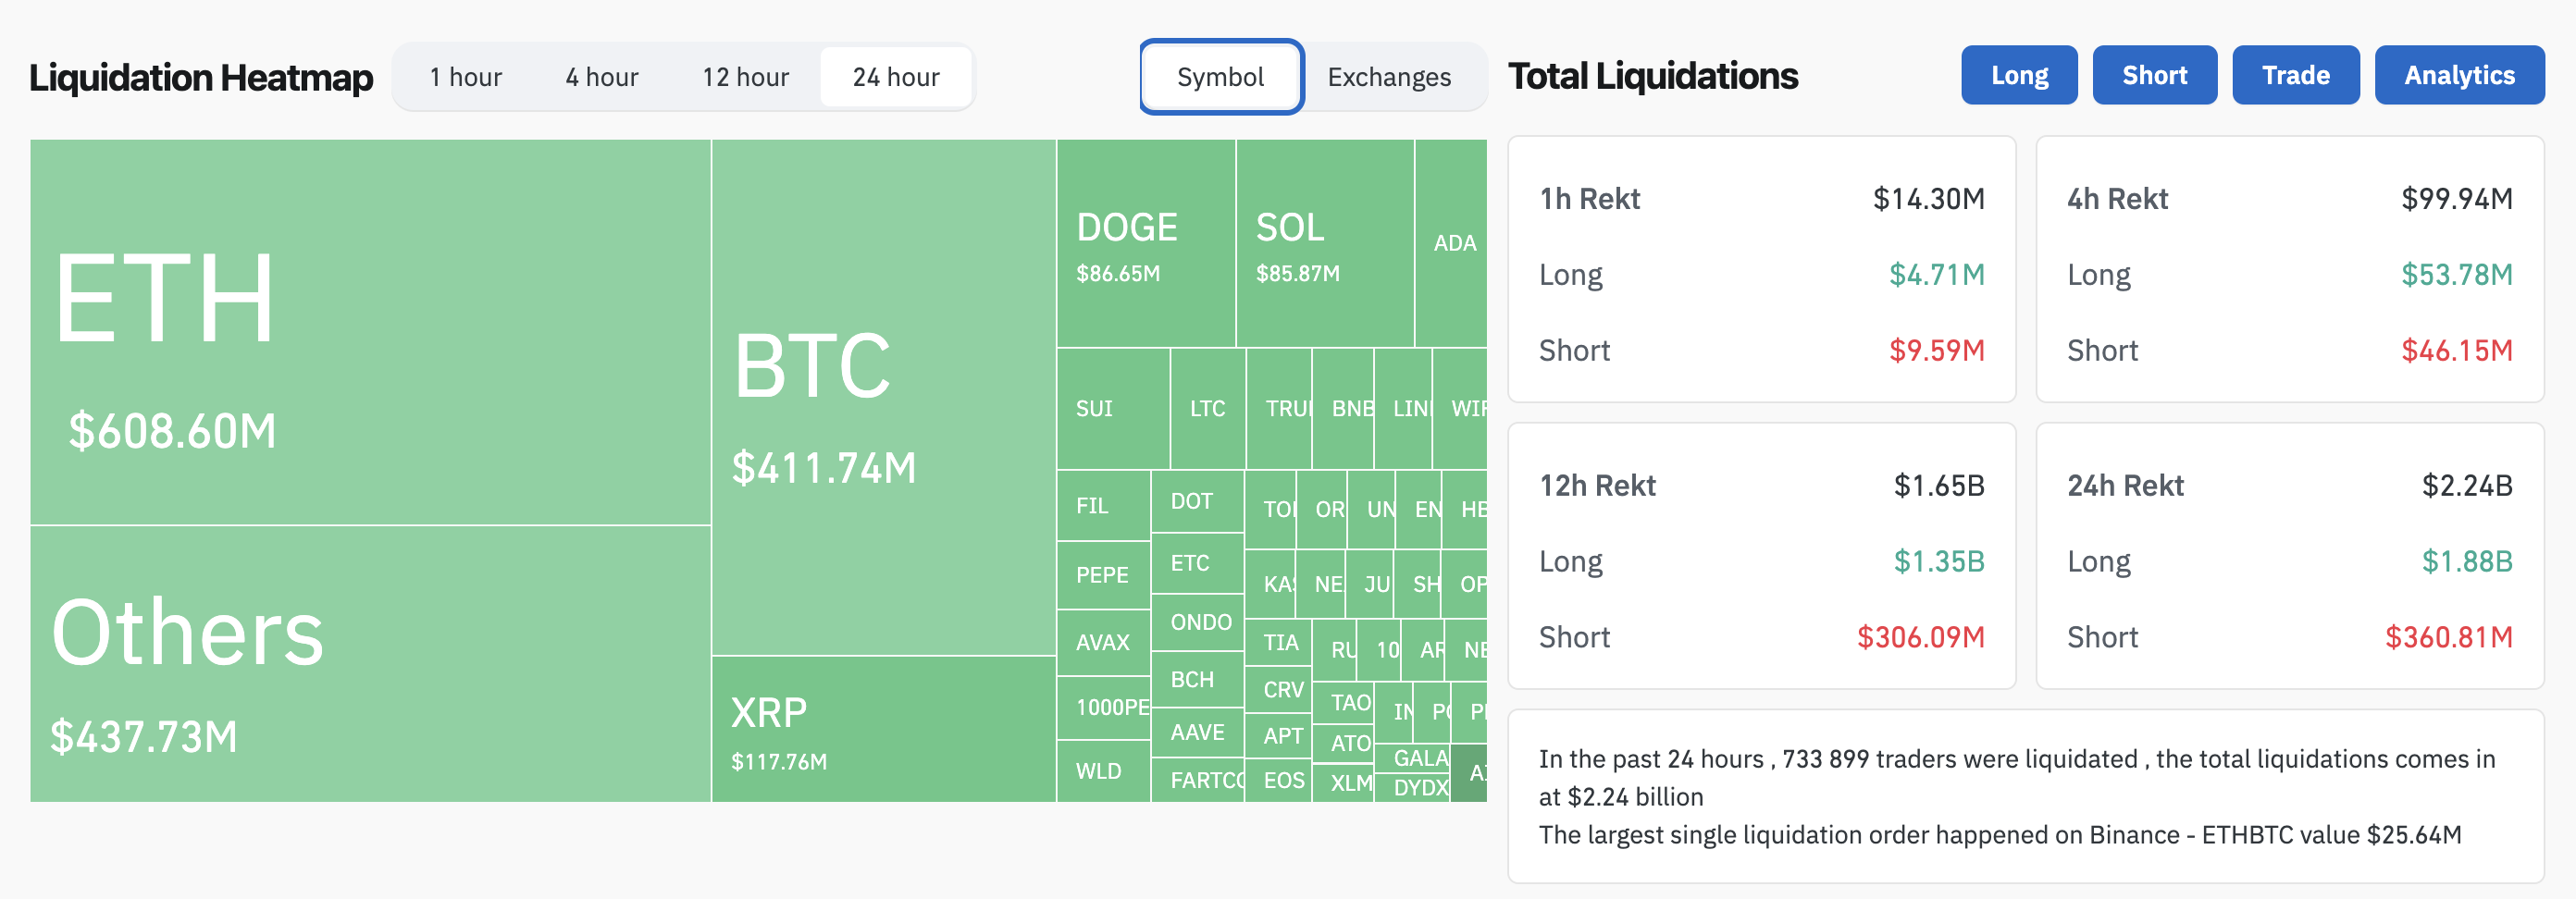
Task: Select the Others $437.73M block
Action: pyautogui.click(x=370, y=663)
